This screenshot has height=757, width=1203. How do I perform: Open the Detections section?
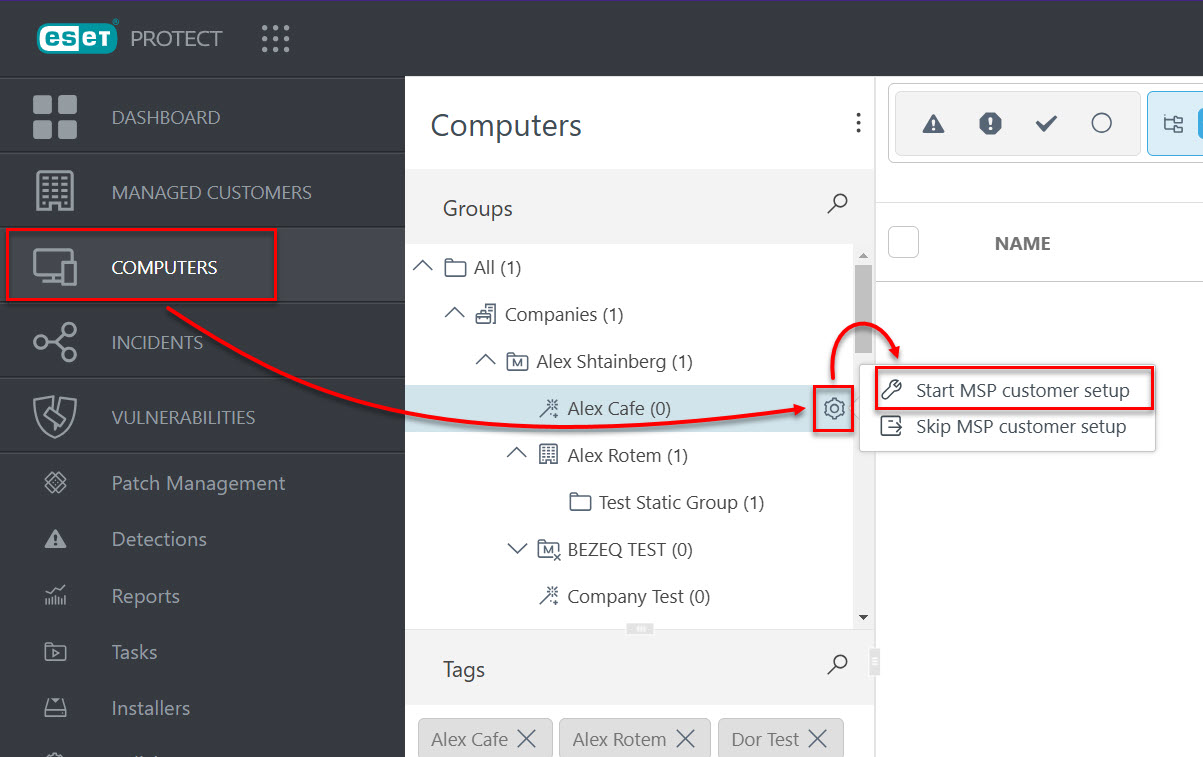point(159,539)
